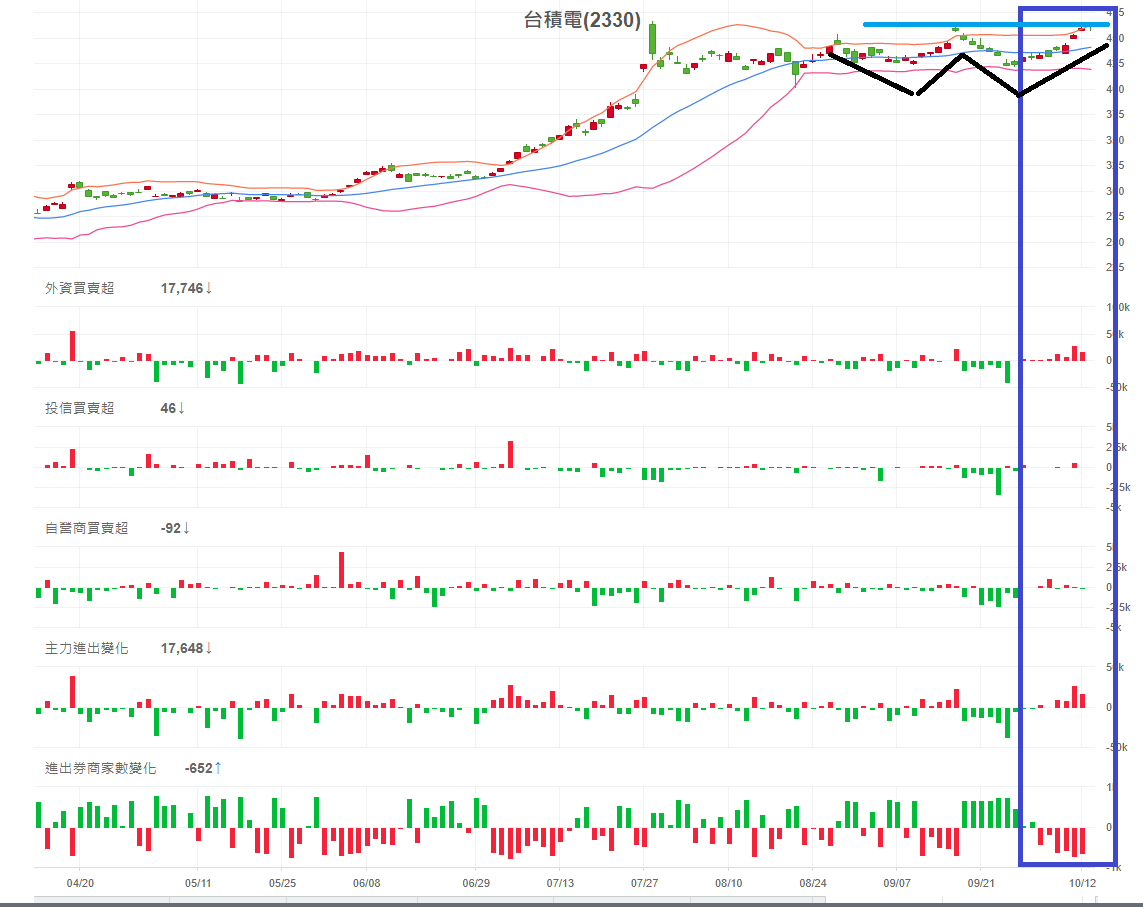Click the -92 dealer net value
The image size is (1143, 907).
[171, 528]
